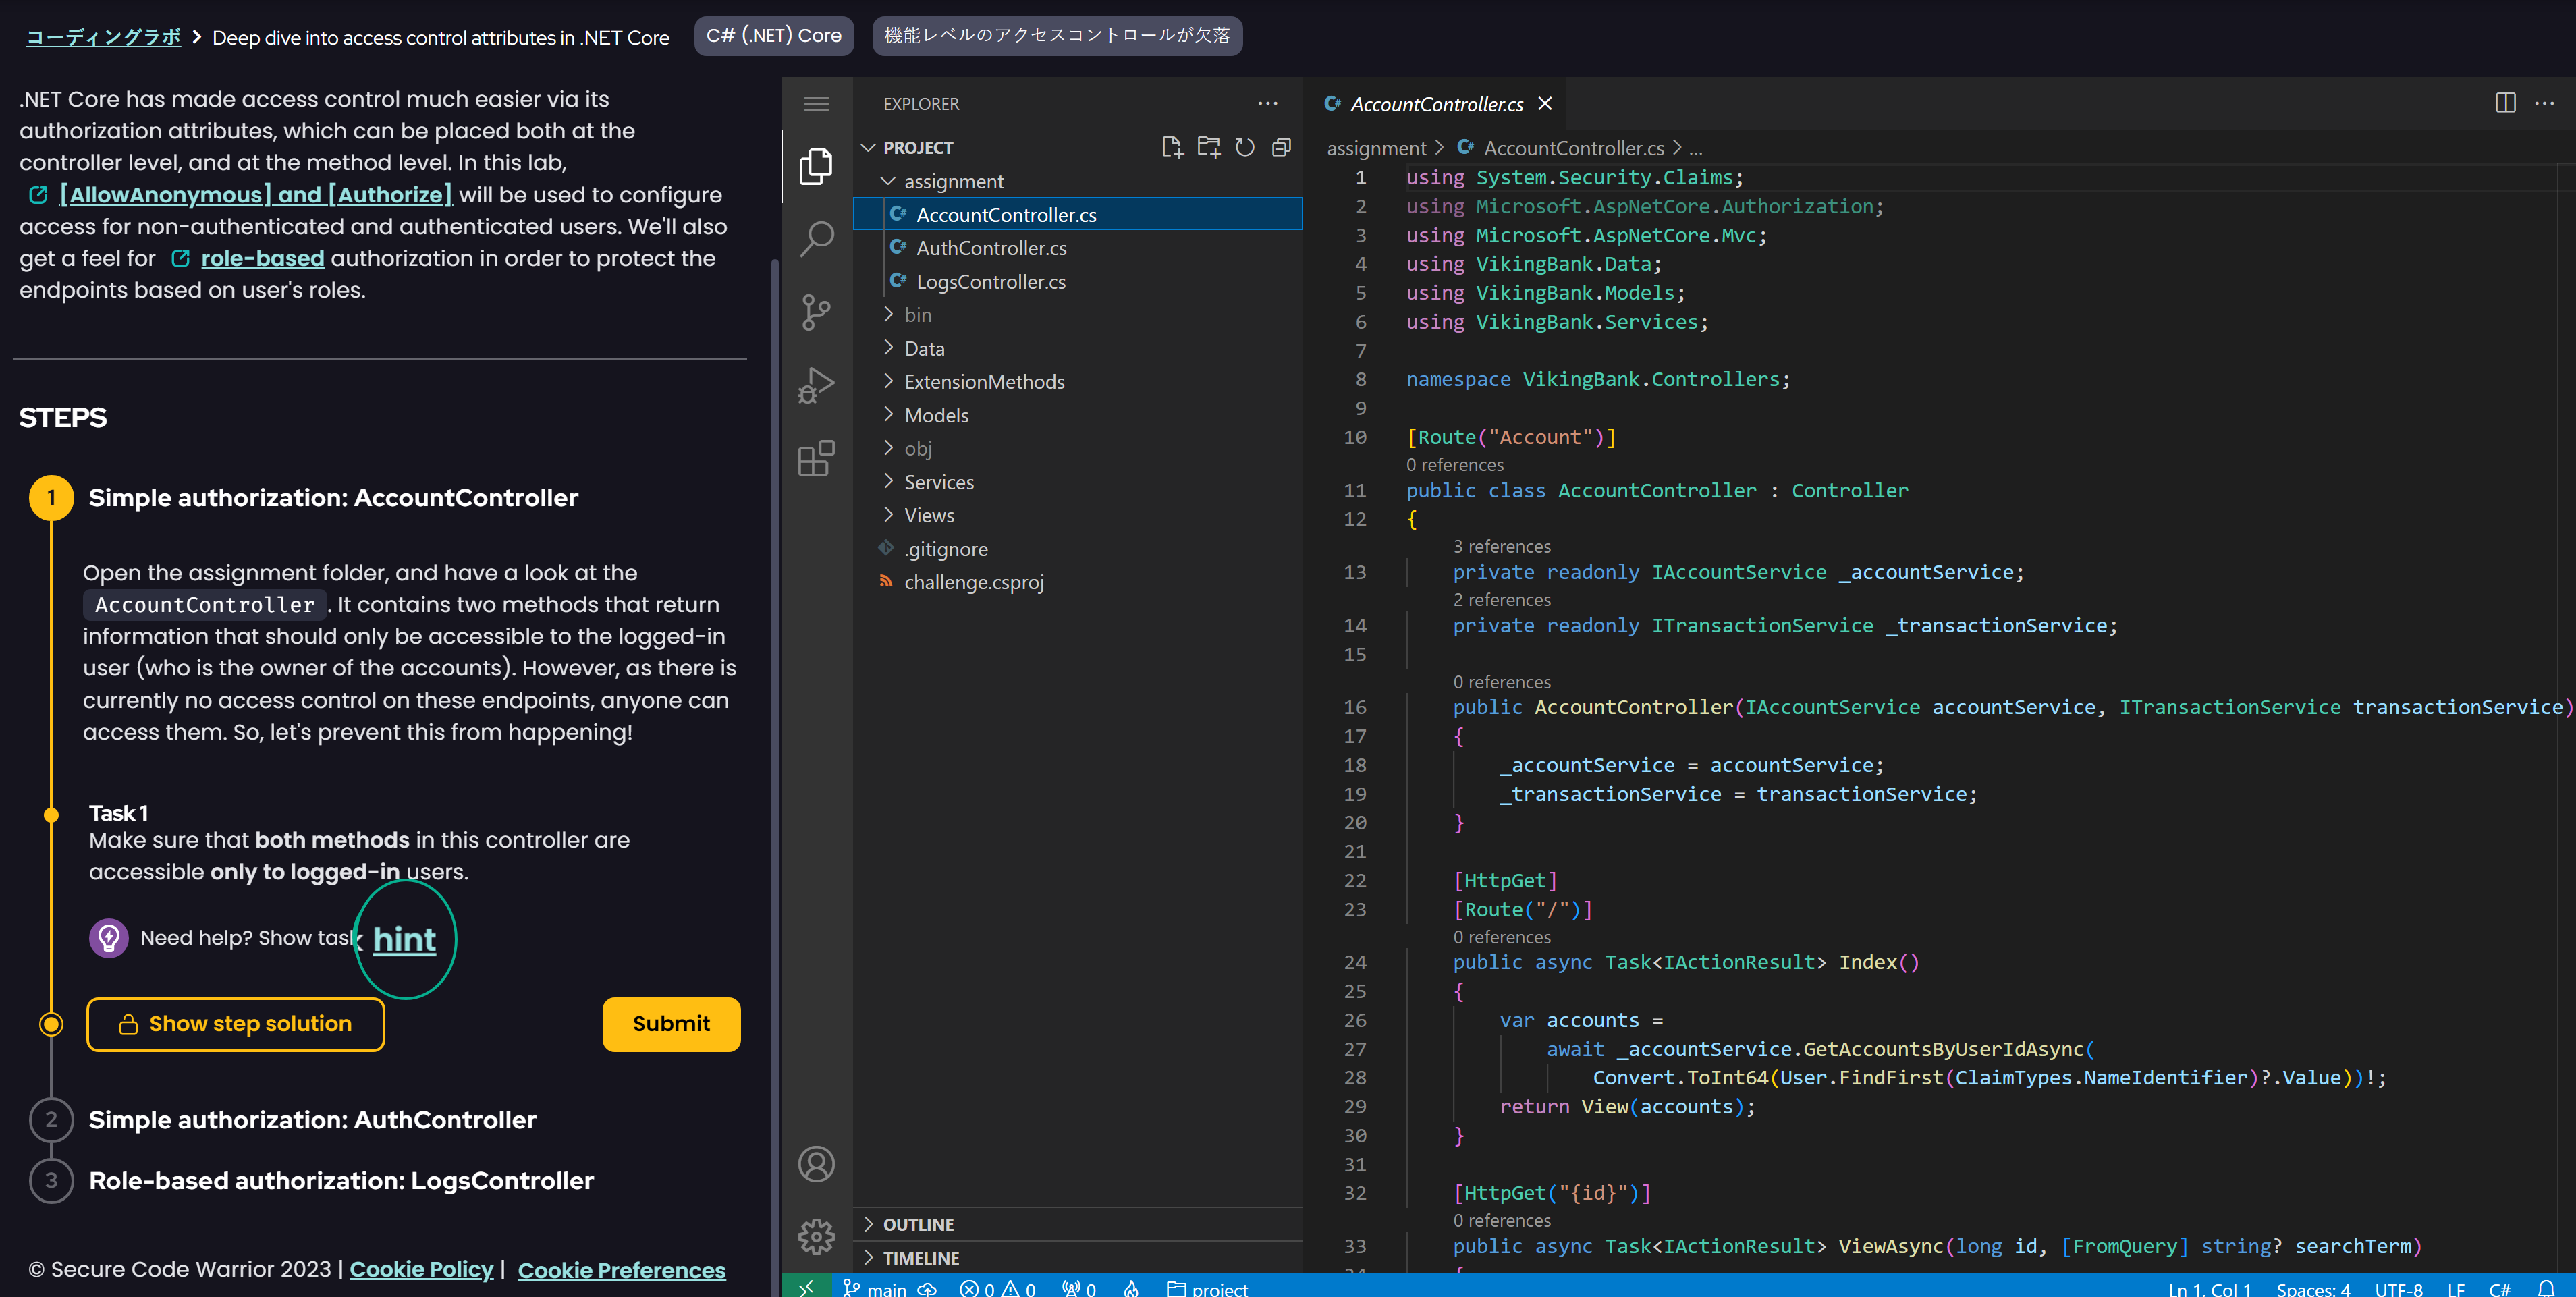Screen dimensions: 2576x1297
Task: Switch to the AccountController.cs editor tab
Action: tap(1436, 104)
